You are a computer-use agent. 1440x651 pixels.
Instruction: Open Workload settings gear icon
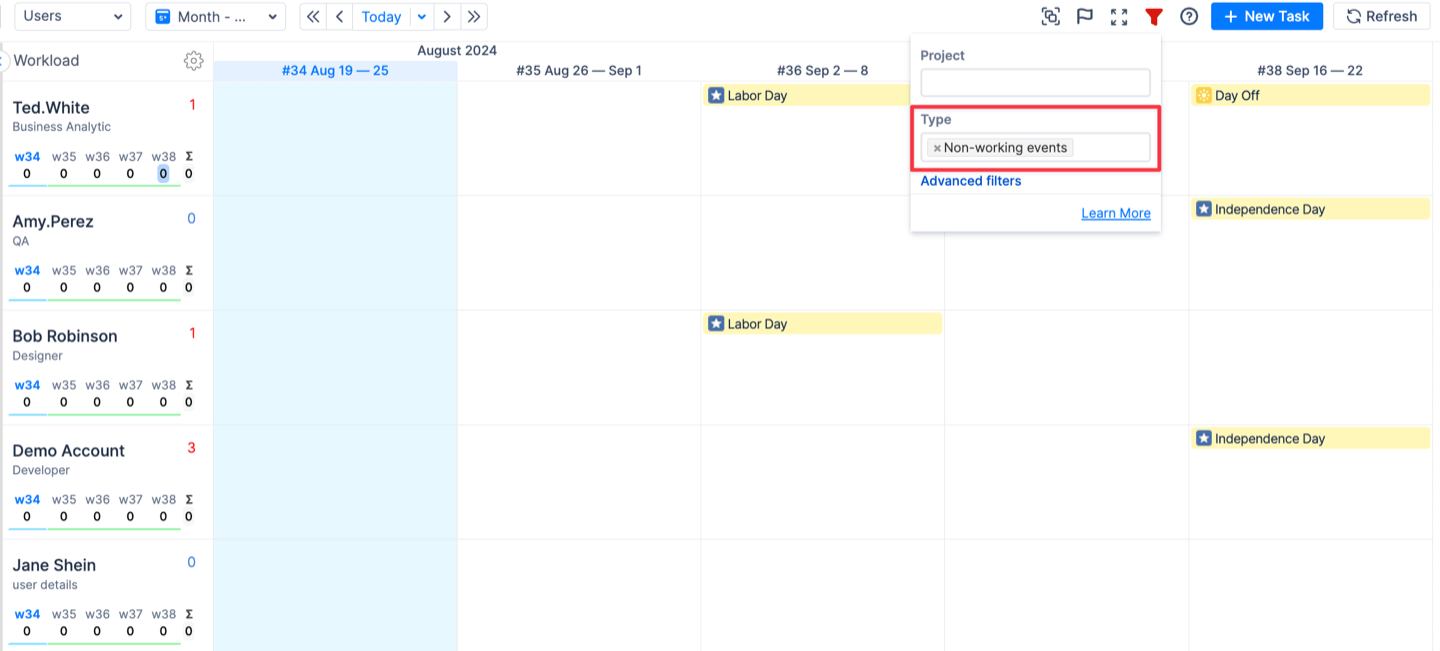193,61
